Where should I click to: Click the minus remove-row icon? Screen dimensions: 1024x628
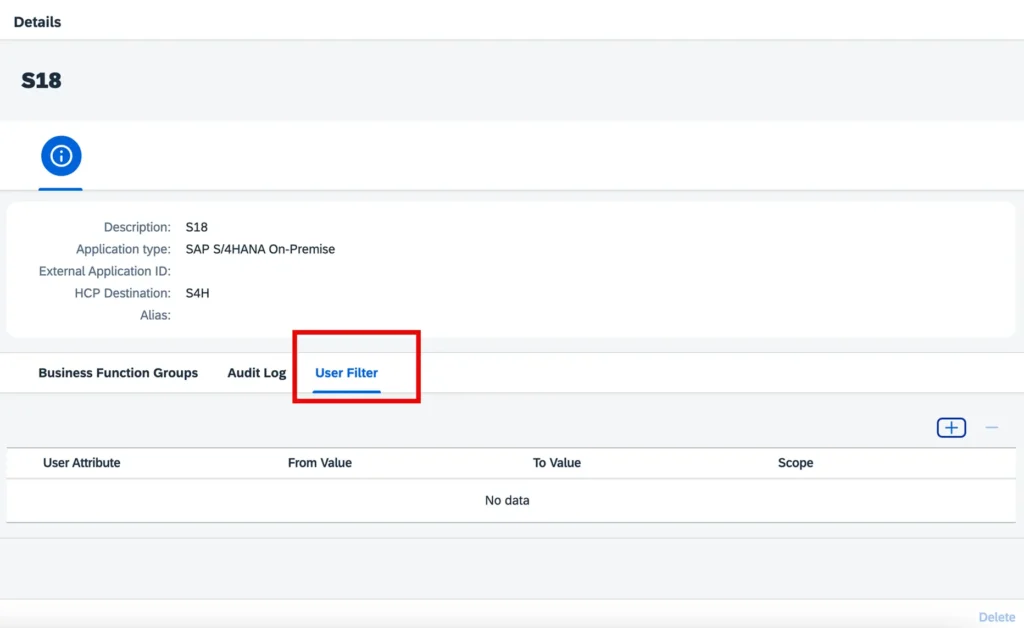click(991, 428)
